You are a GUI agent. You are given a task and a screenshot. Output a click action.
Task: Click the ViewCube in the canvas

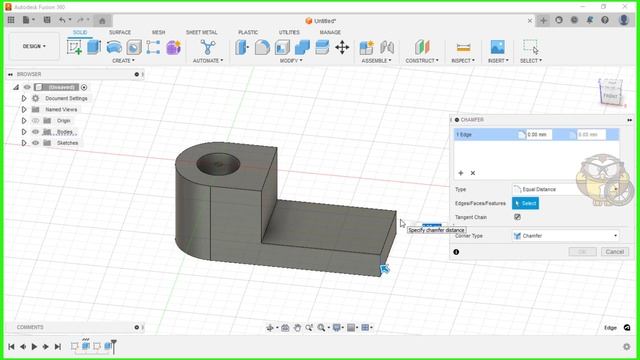[x=610, y=92]
